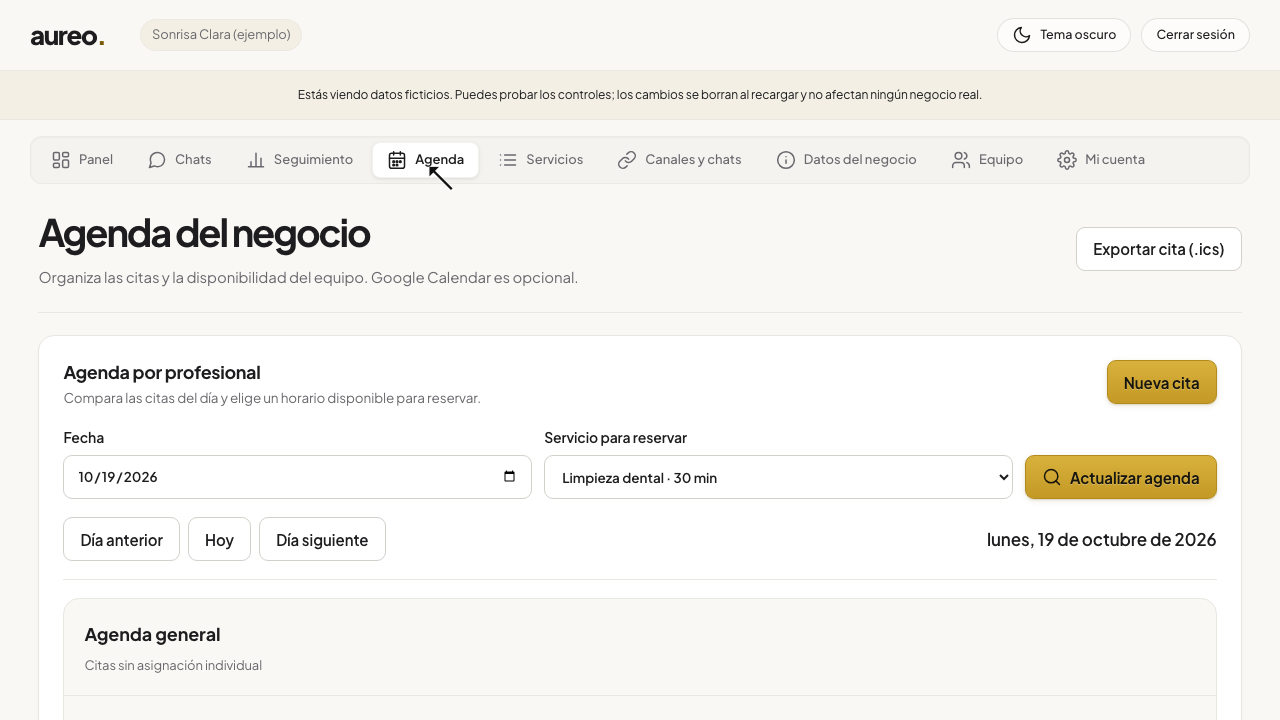Open the Chats tab label
The width and height of the screenshot is (1280, 720).
193,160
